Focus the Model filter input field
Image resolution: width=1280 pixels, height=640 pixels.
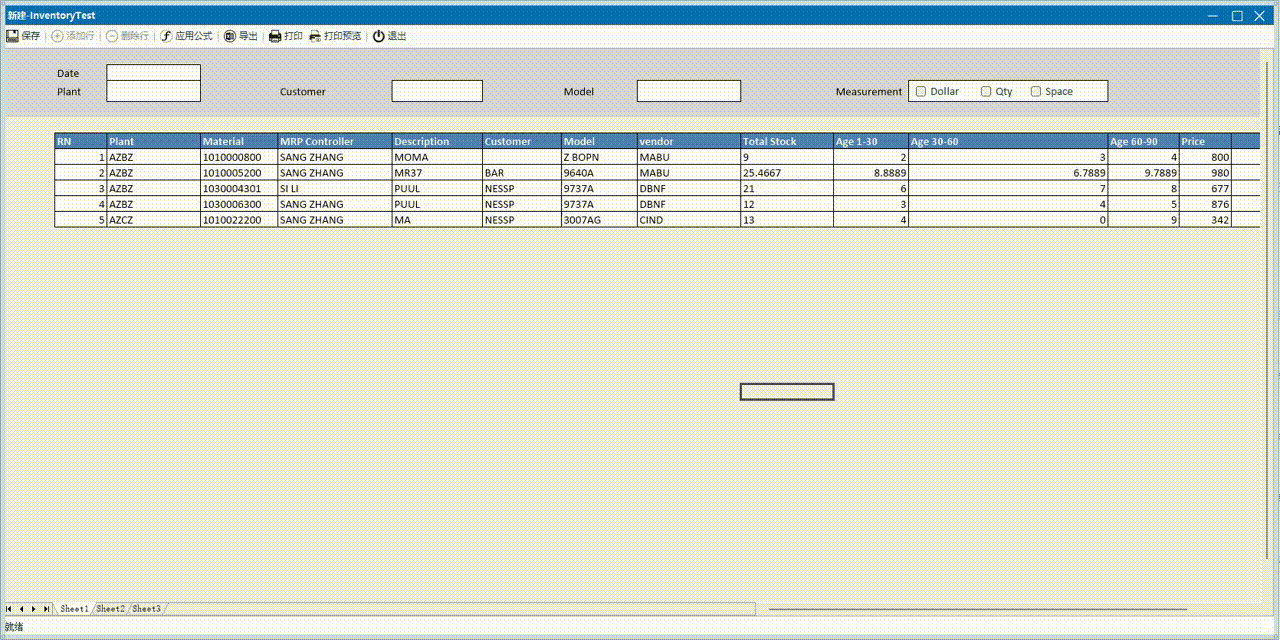click(689, 91)
